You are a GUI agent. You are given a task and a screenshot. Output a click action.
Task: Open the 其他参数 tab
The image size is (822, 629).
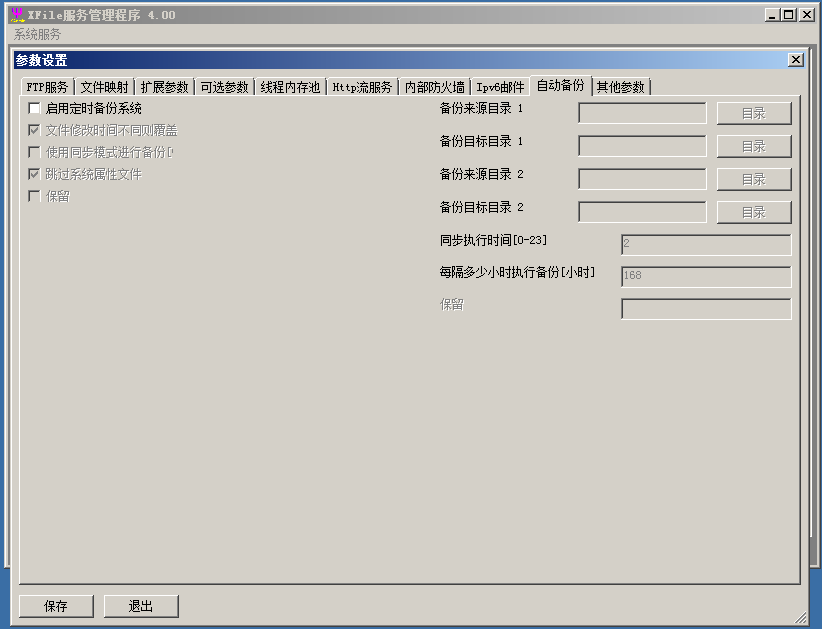621,87
